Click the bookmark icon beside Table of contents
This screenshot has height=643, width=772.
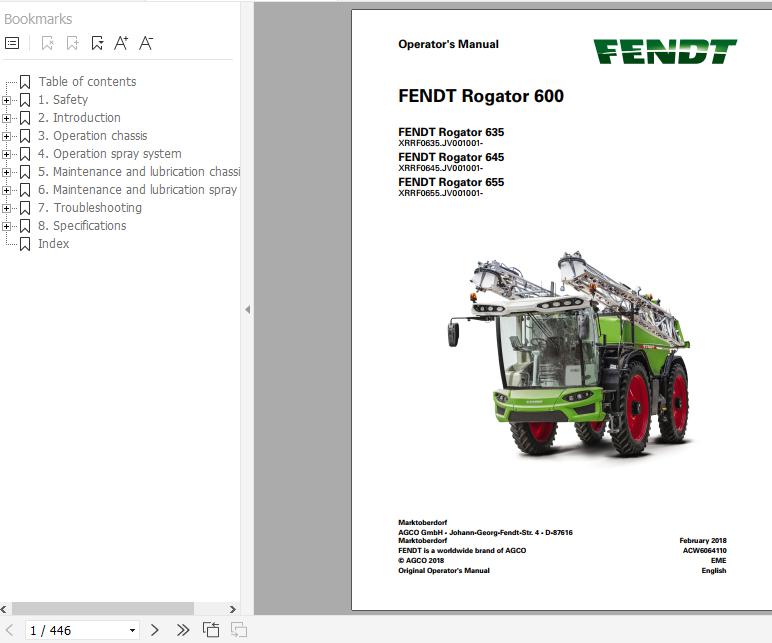(x=25, y=82)
